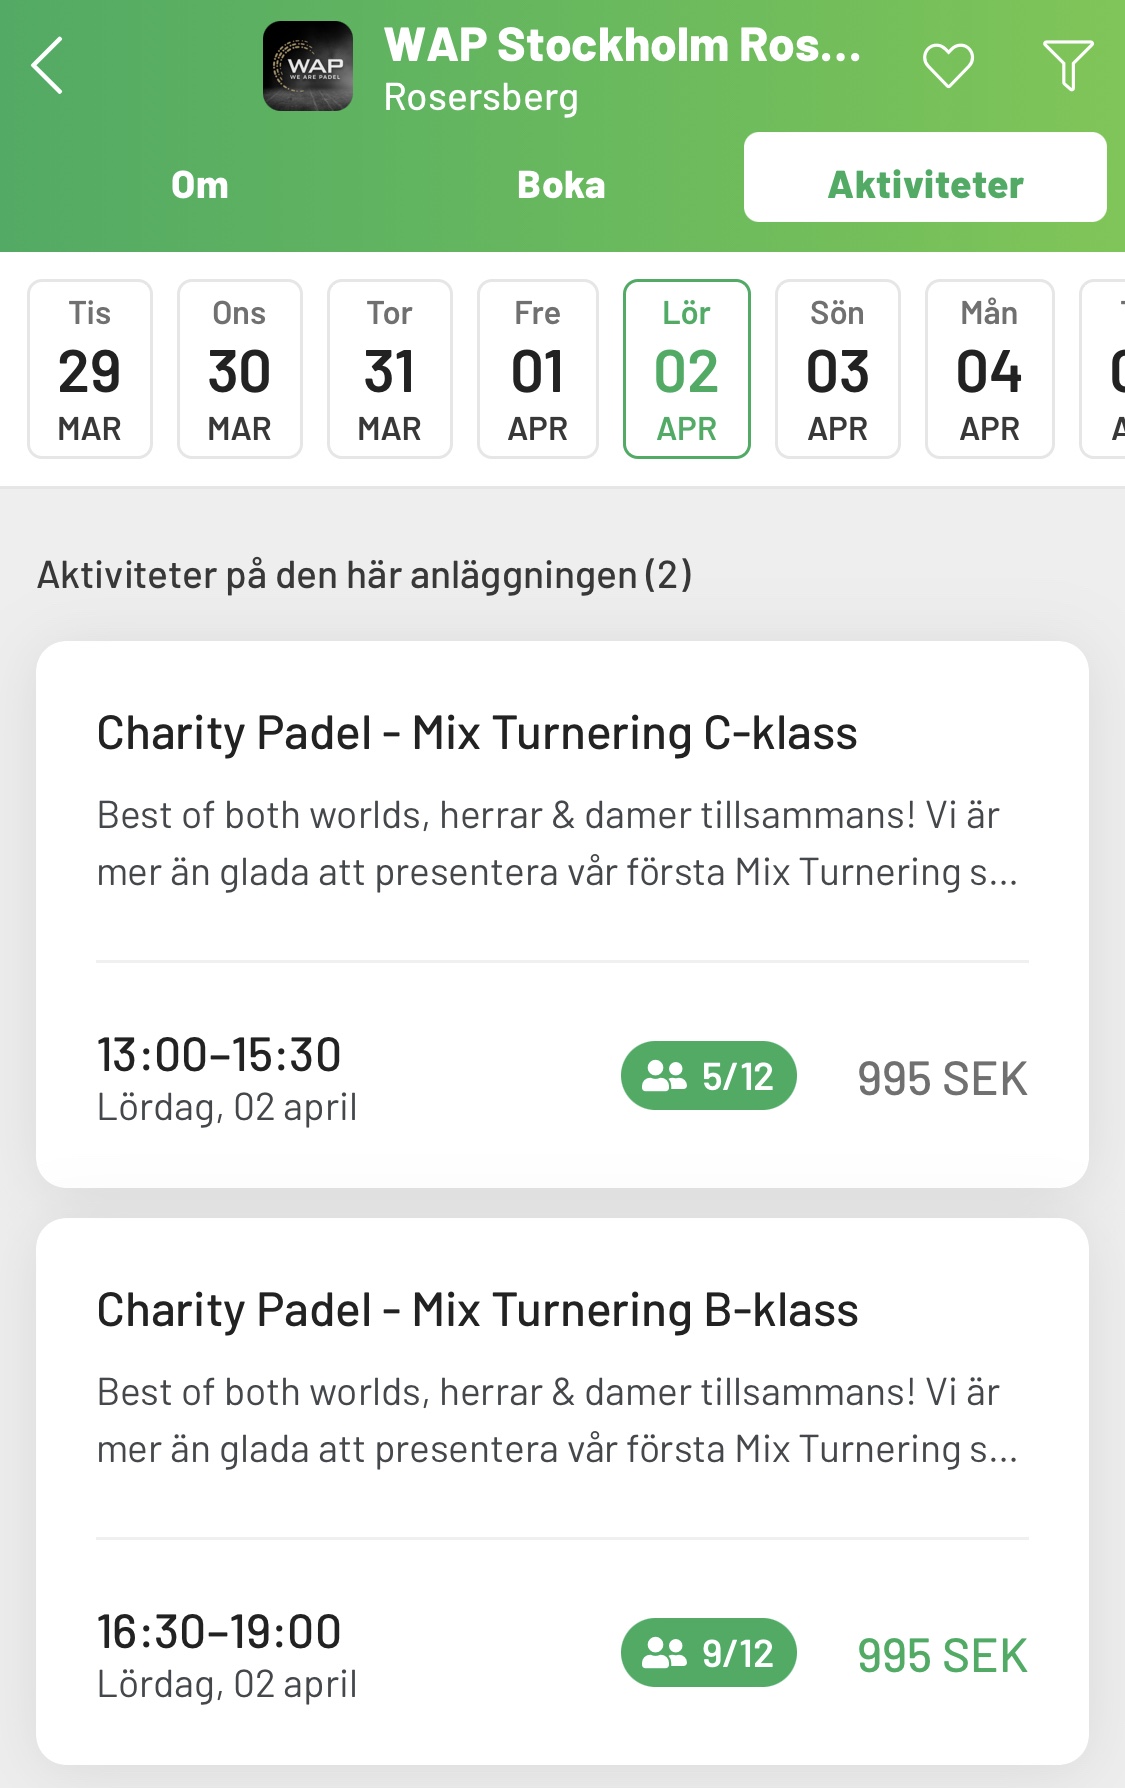Switch to the Boka tab

[561, 185]
